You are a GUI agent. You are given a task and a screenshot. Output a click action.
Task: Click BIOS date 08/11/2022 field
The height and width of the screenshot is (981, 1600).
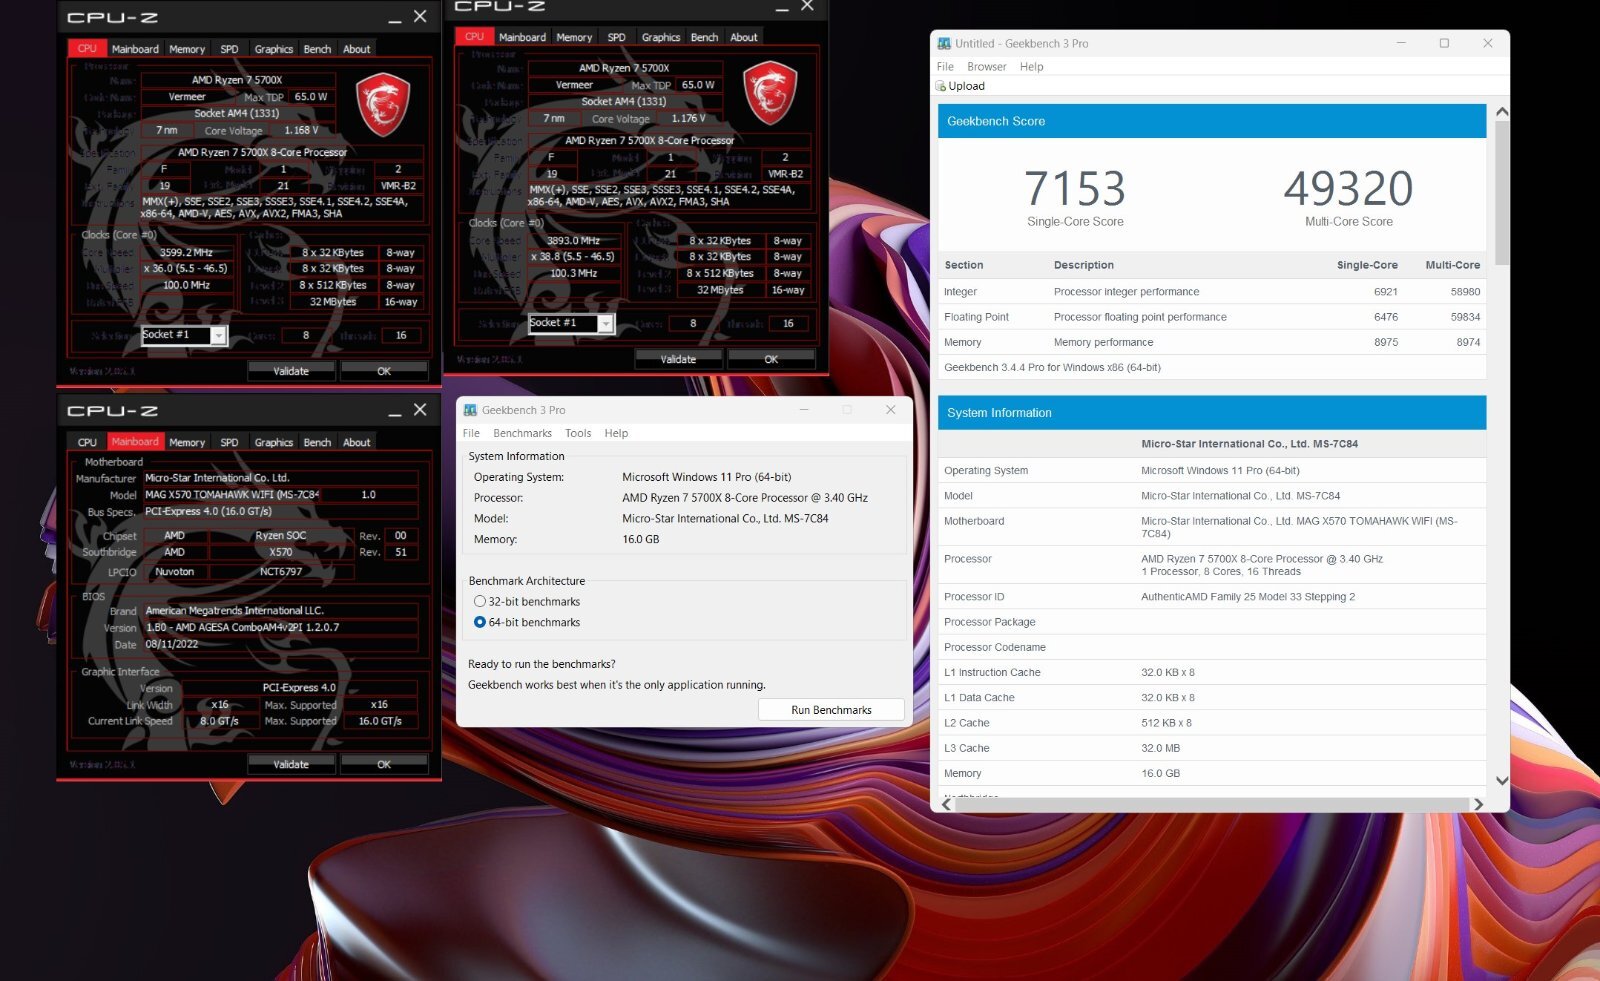pyautogui.click(x=280, y=644)
